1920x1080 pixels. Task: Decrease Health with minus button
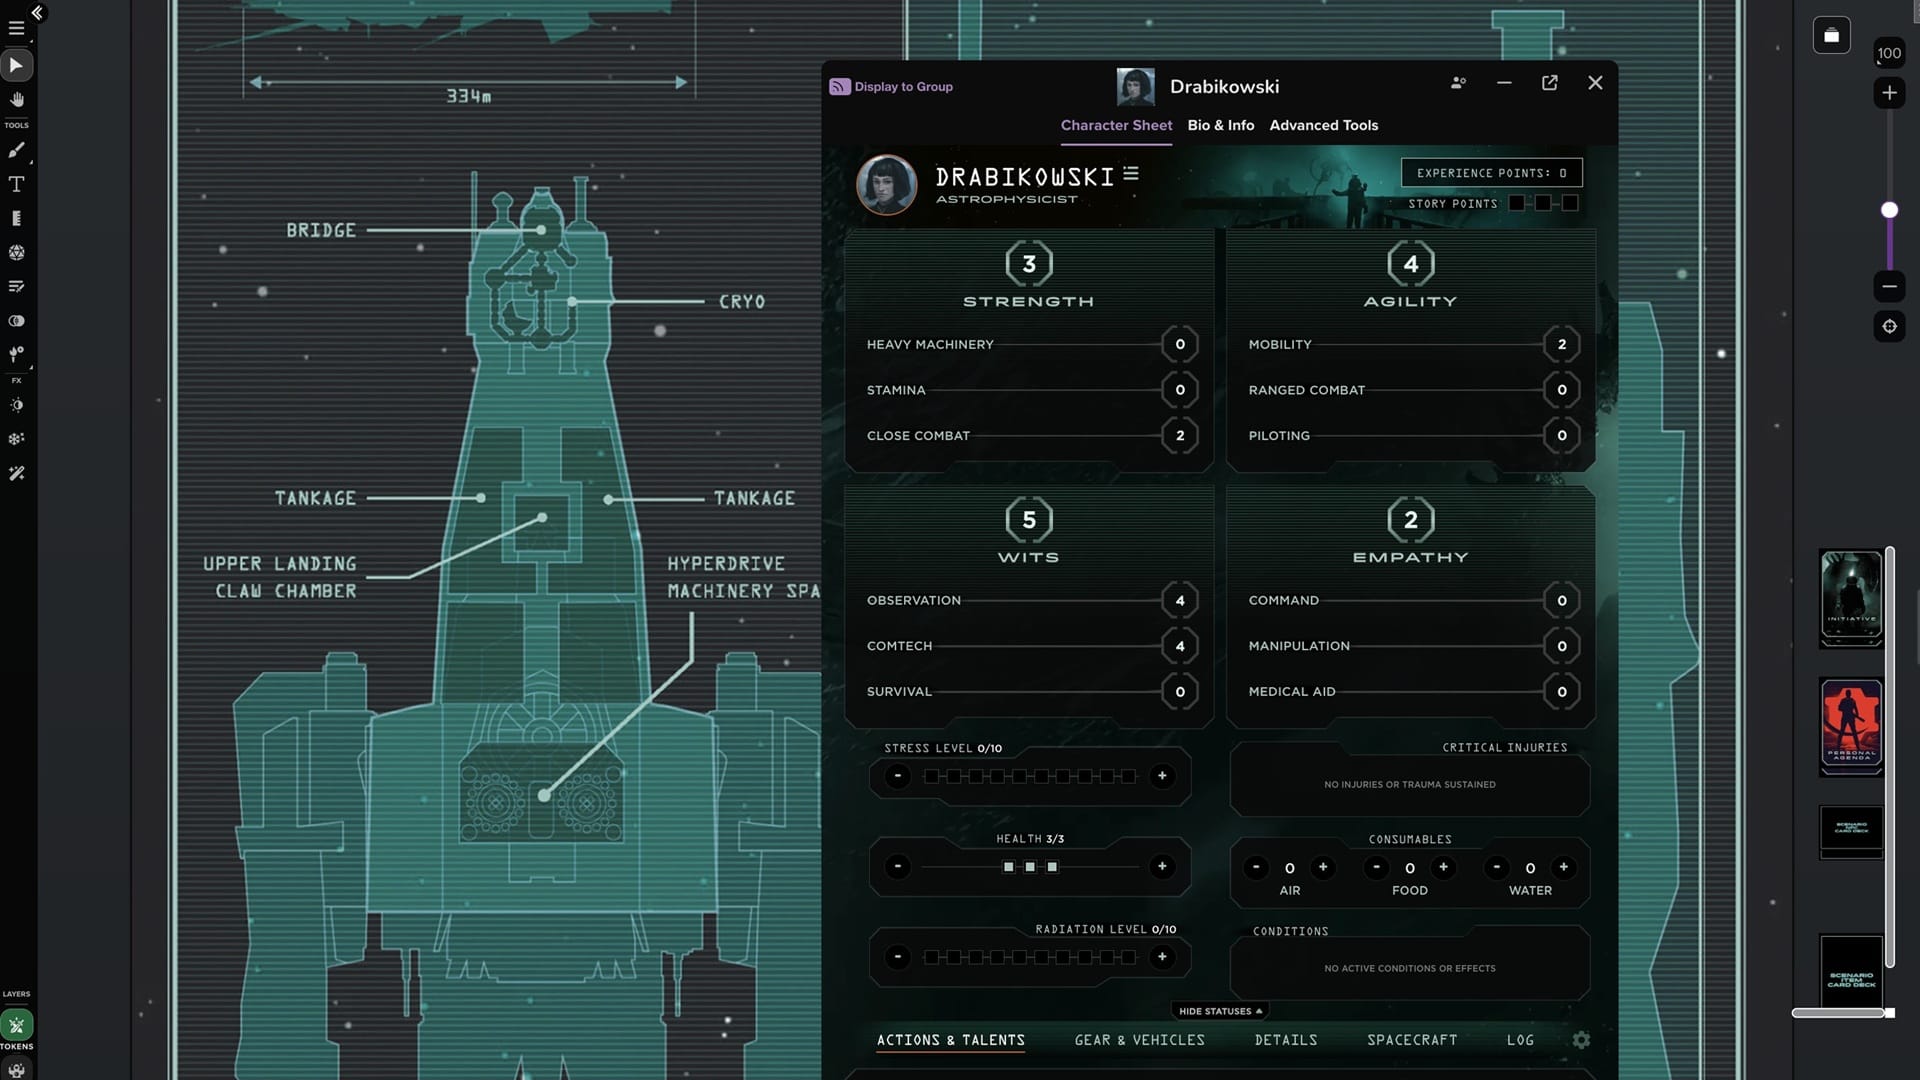point(897,867)
